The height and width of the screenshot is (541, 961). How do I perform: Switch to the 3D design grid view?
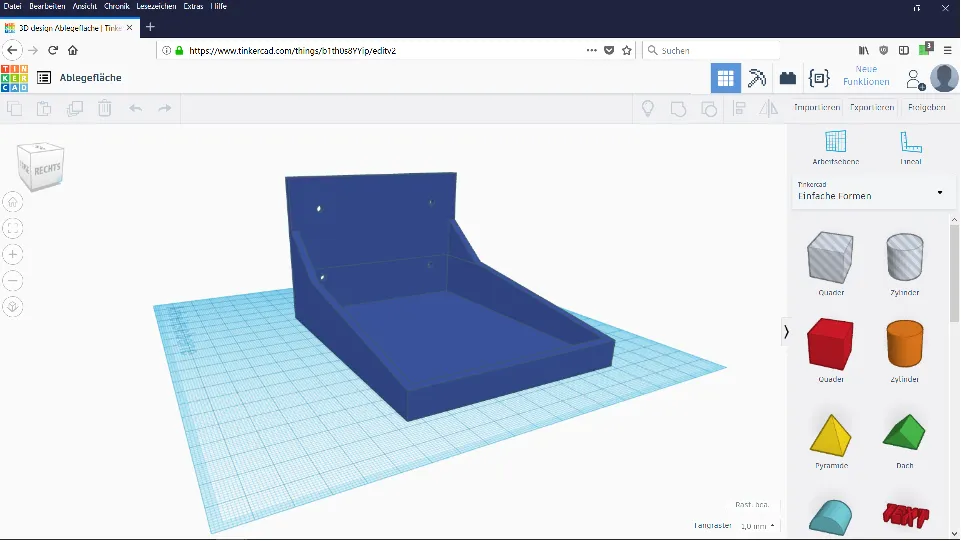(x=726, y=78)
